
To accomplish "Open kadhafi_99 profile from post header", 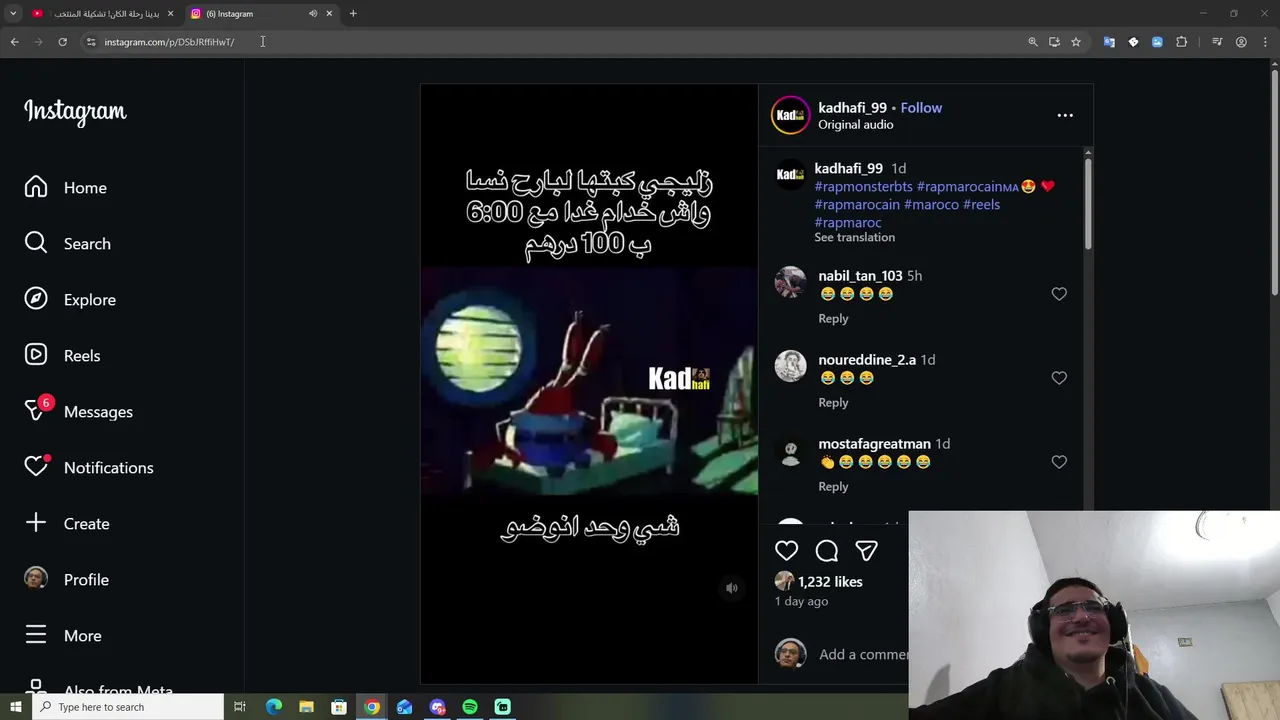I will 852,108.
